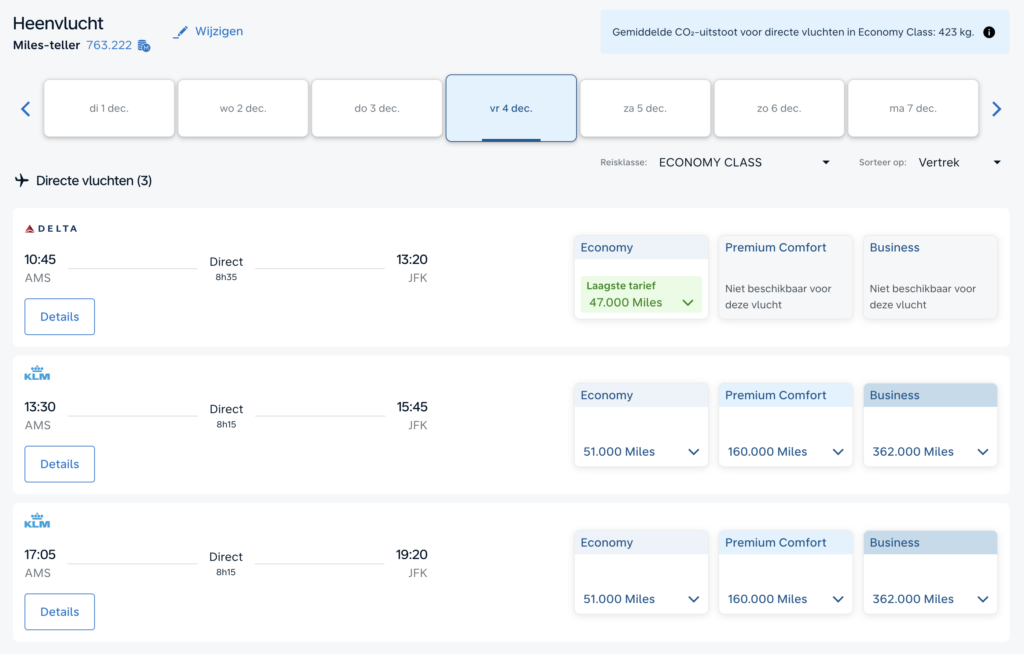The width and height of the screenshot is (1024, 654).
Task: Click the Miles-teller calculator icon
Action: 144,46
